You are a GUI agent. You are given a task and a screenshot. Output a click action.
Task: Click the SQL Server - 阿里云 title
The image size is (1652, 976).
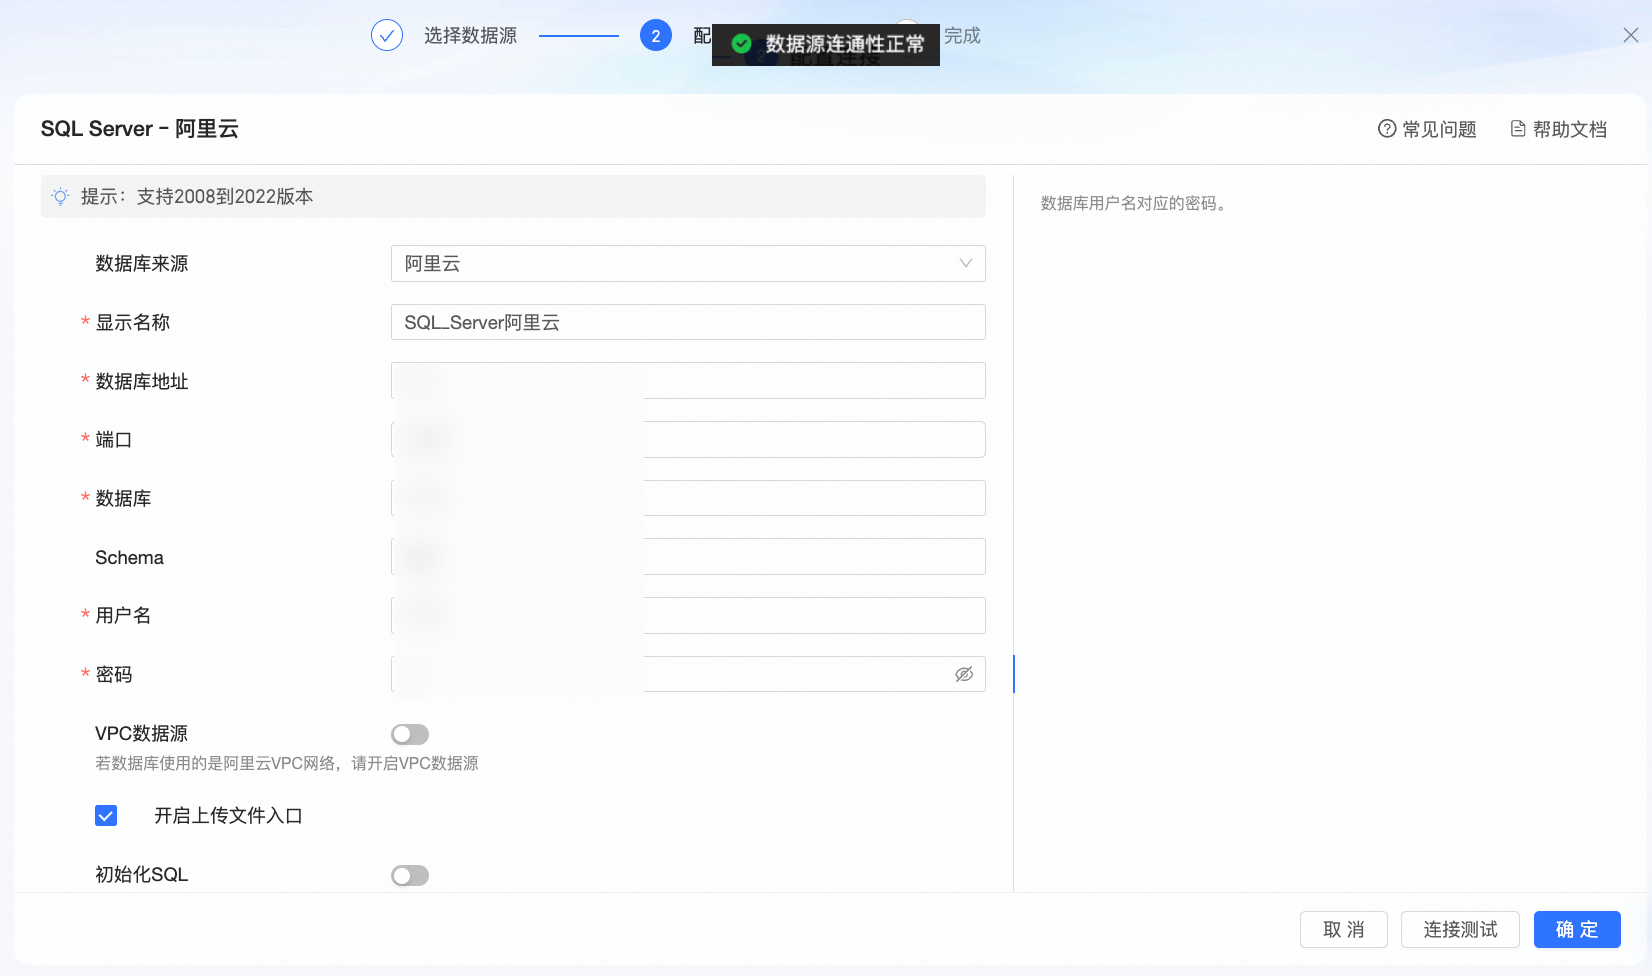coord(140,129)
